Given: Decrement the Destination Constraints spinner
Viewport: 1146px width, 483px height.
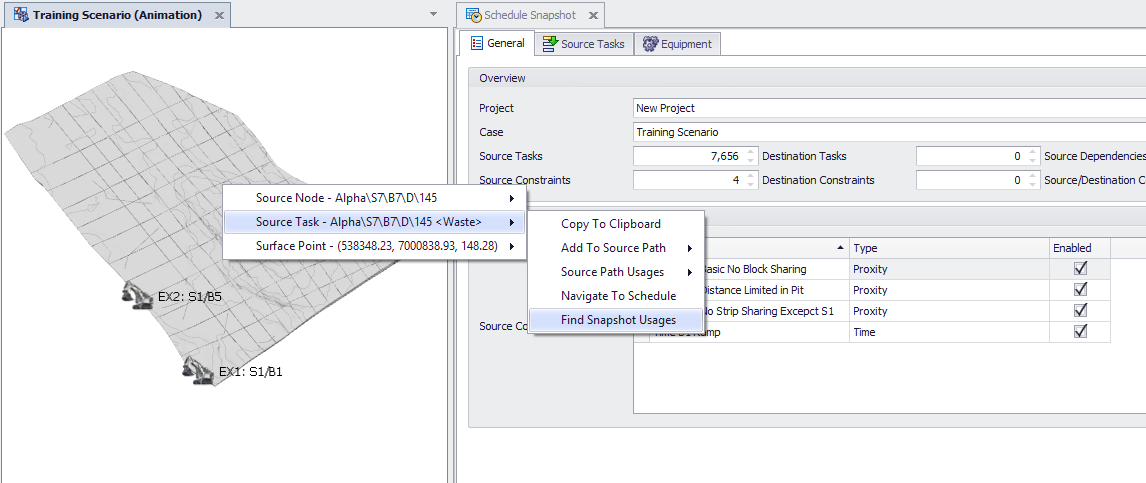Looking at the screenshot, I should [x=1032, y=185].
